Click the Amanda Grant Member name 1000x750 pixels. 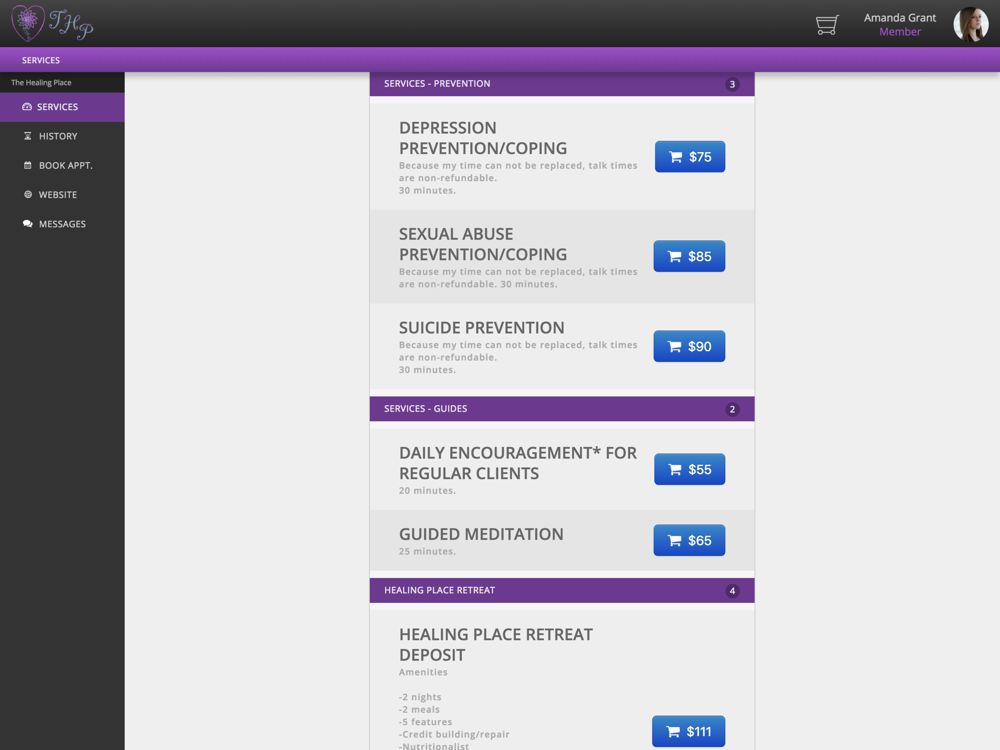click(x=900, y=25)
